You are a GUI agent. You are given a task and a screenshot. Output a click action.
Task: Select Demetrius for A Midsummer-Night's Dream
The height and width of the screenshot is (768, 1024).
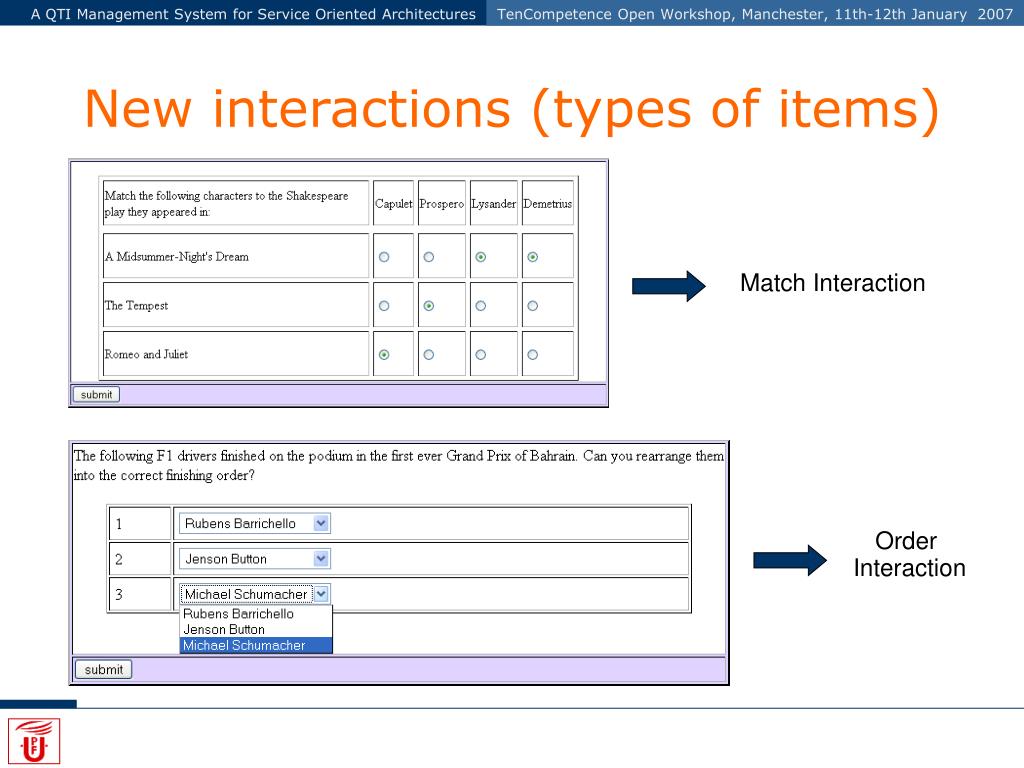point(533,257)
